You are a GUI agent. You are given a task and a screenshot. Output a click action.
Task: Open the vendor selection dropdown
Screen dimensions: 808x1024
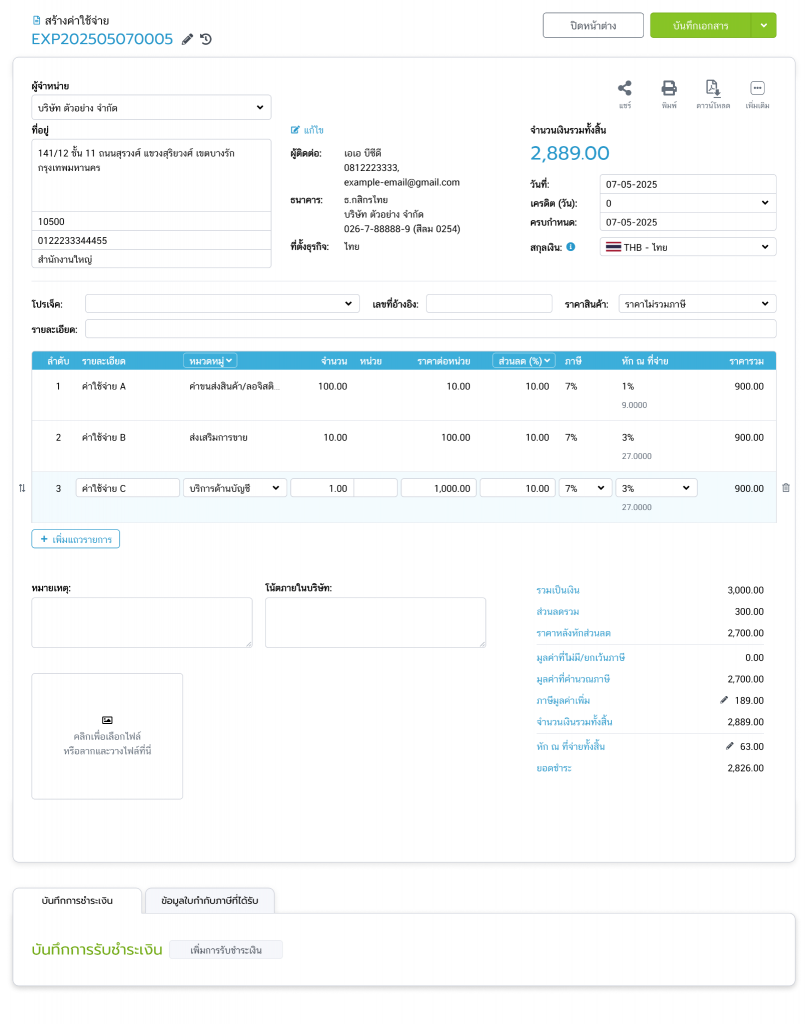[151, 107]
